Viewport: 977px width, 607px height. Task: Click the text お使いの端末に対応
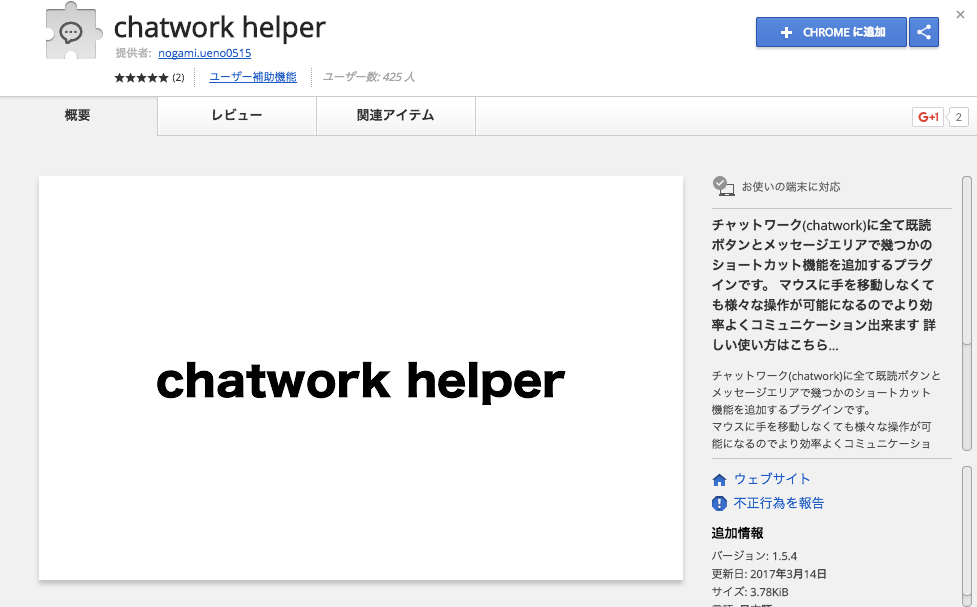[791, 186]
